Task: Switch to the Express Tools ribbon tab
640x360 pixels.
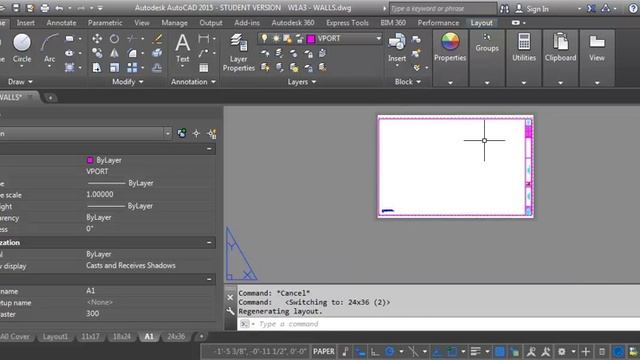Action: (347, 23)
